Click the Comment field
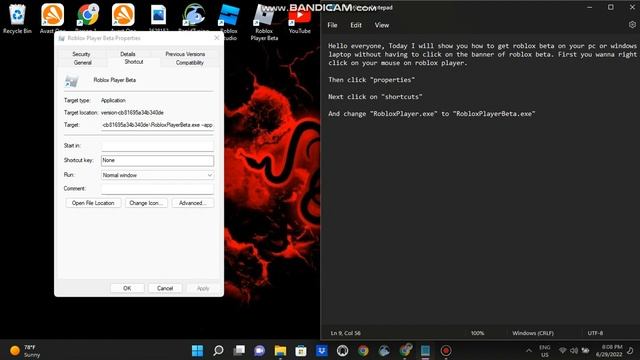Screen dimensions: 640x360 pos(157,189)
